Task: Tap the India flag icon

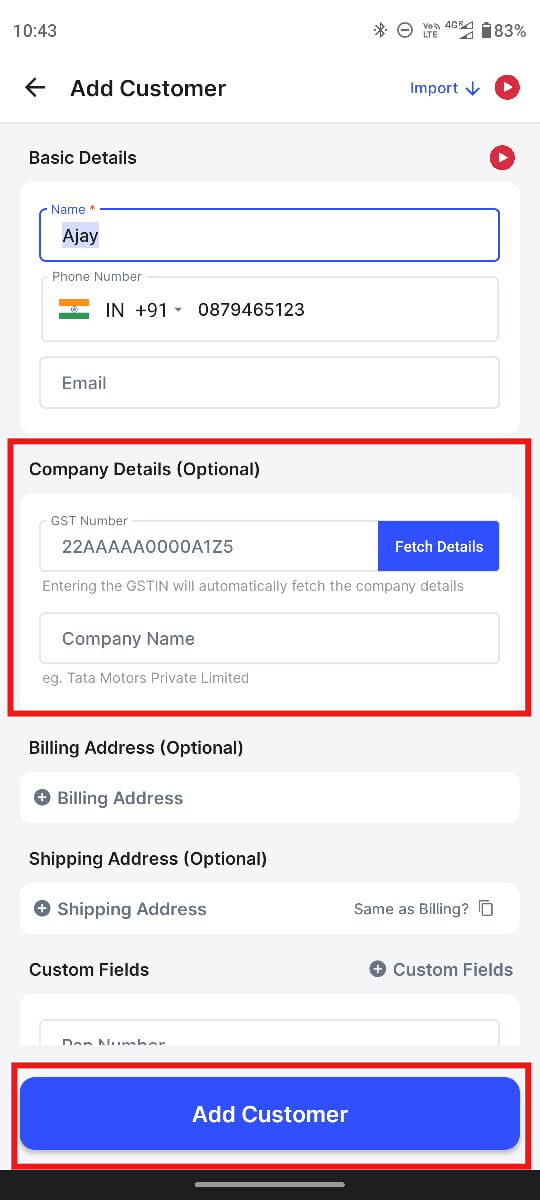Action: [74, 309]
